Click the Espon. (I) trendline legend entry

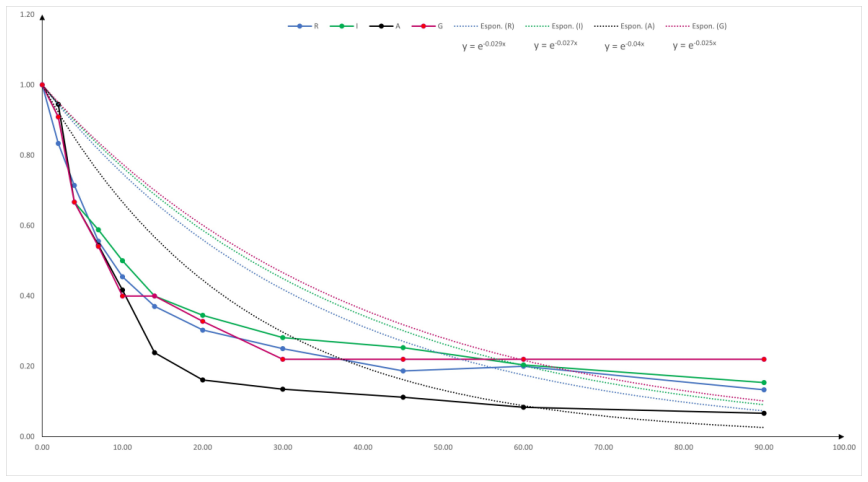click(554, 26)
